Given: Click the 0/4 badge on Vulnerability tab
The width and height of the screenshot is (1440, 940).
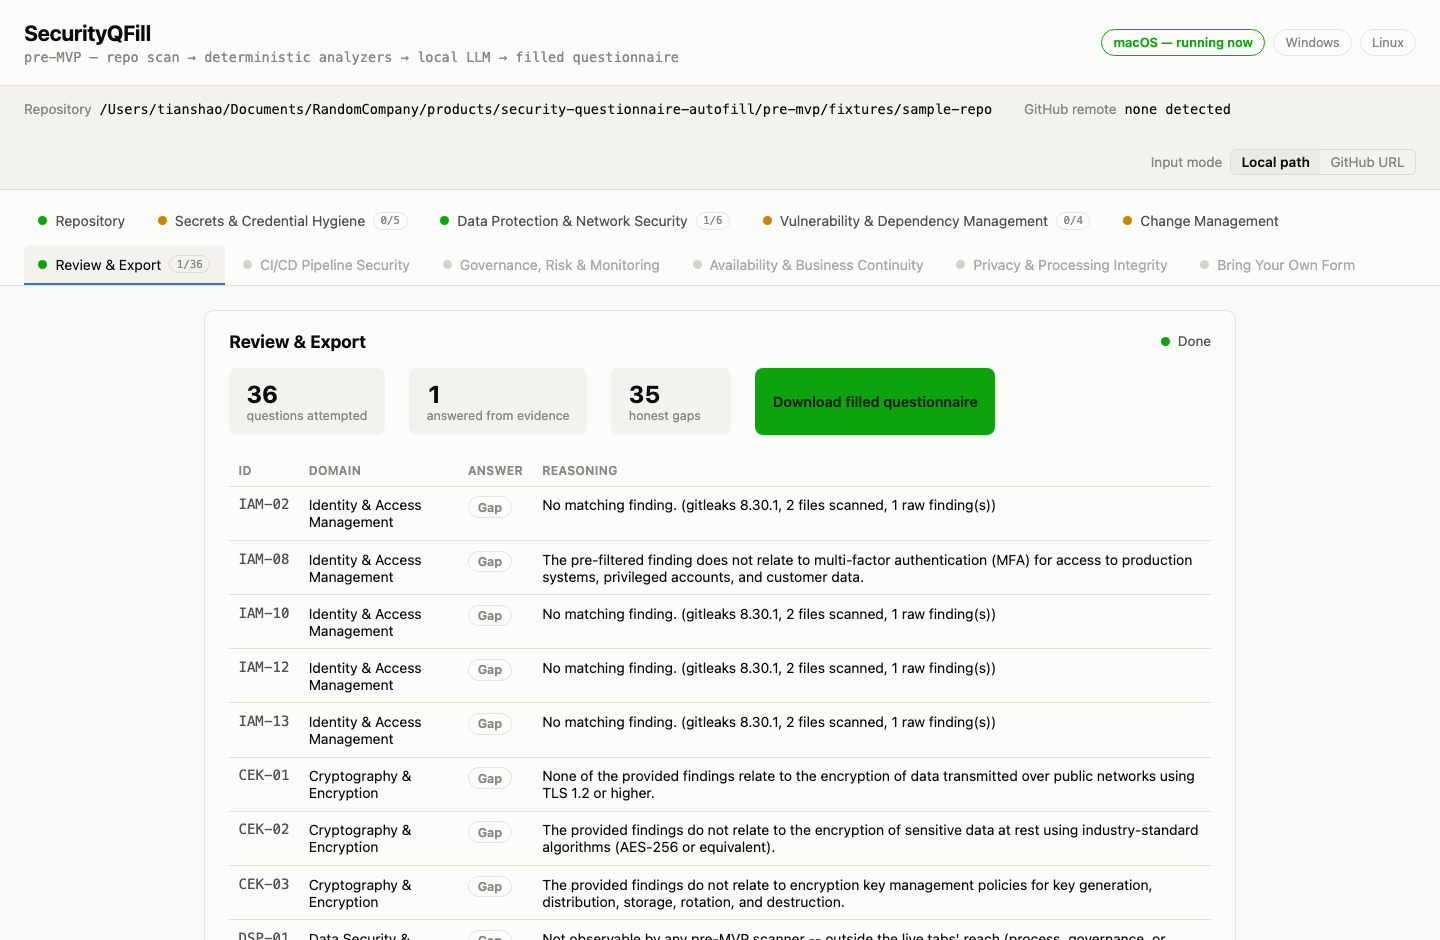Looking at the screenshot, I should [x=1073, y=221].
